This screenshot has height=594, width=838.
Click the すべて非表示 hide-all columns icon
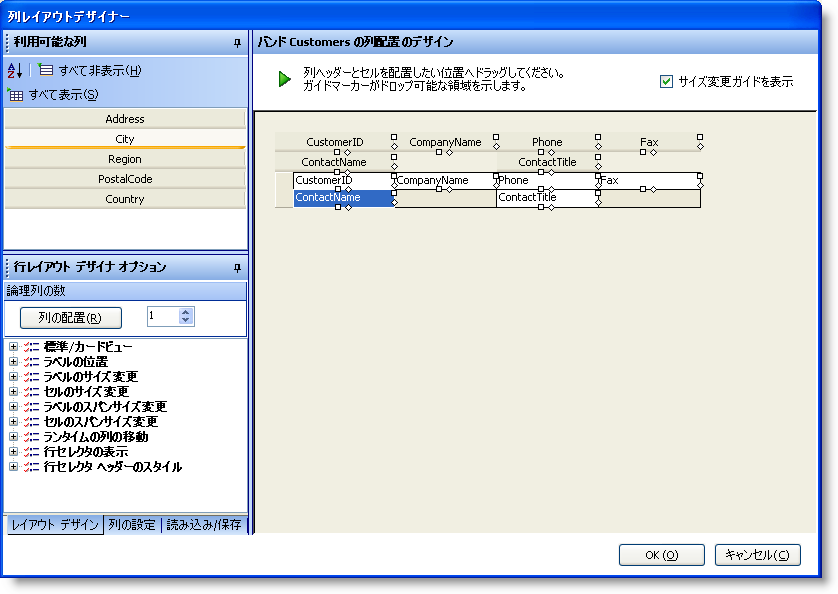[x=45, y=68]
